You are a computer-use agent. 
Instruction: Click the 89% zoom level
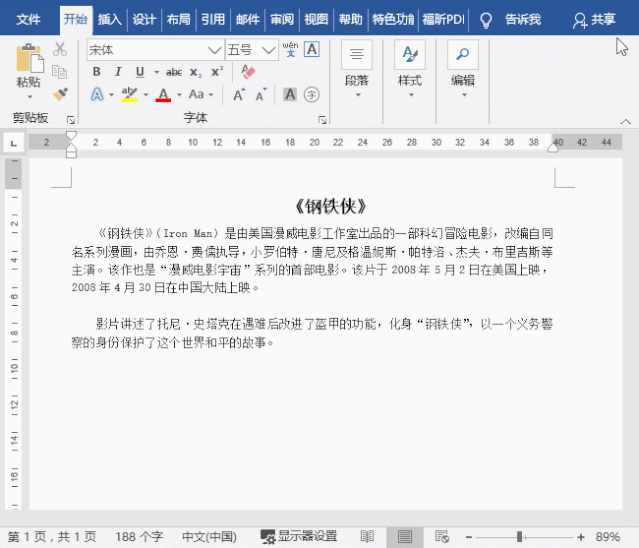coord(607,537)
